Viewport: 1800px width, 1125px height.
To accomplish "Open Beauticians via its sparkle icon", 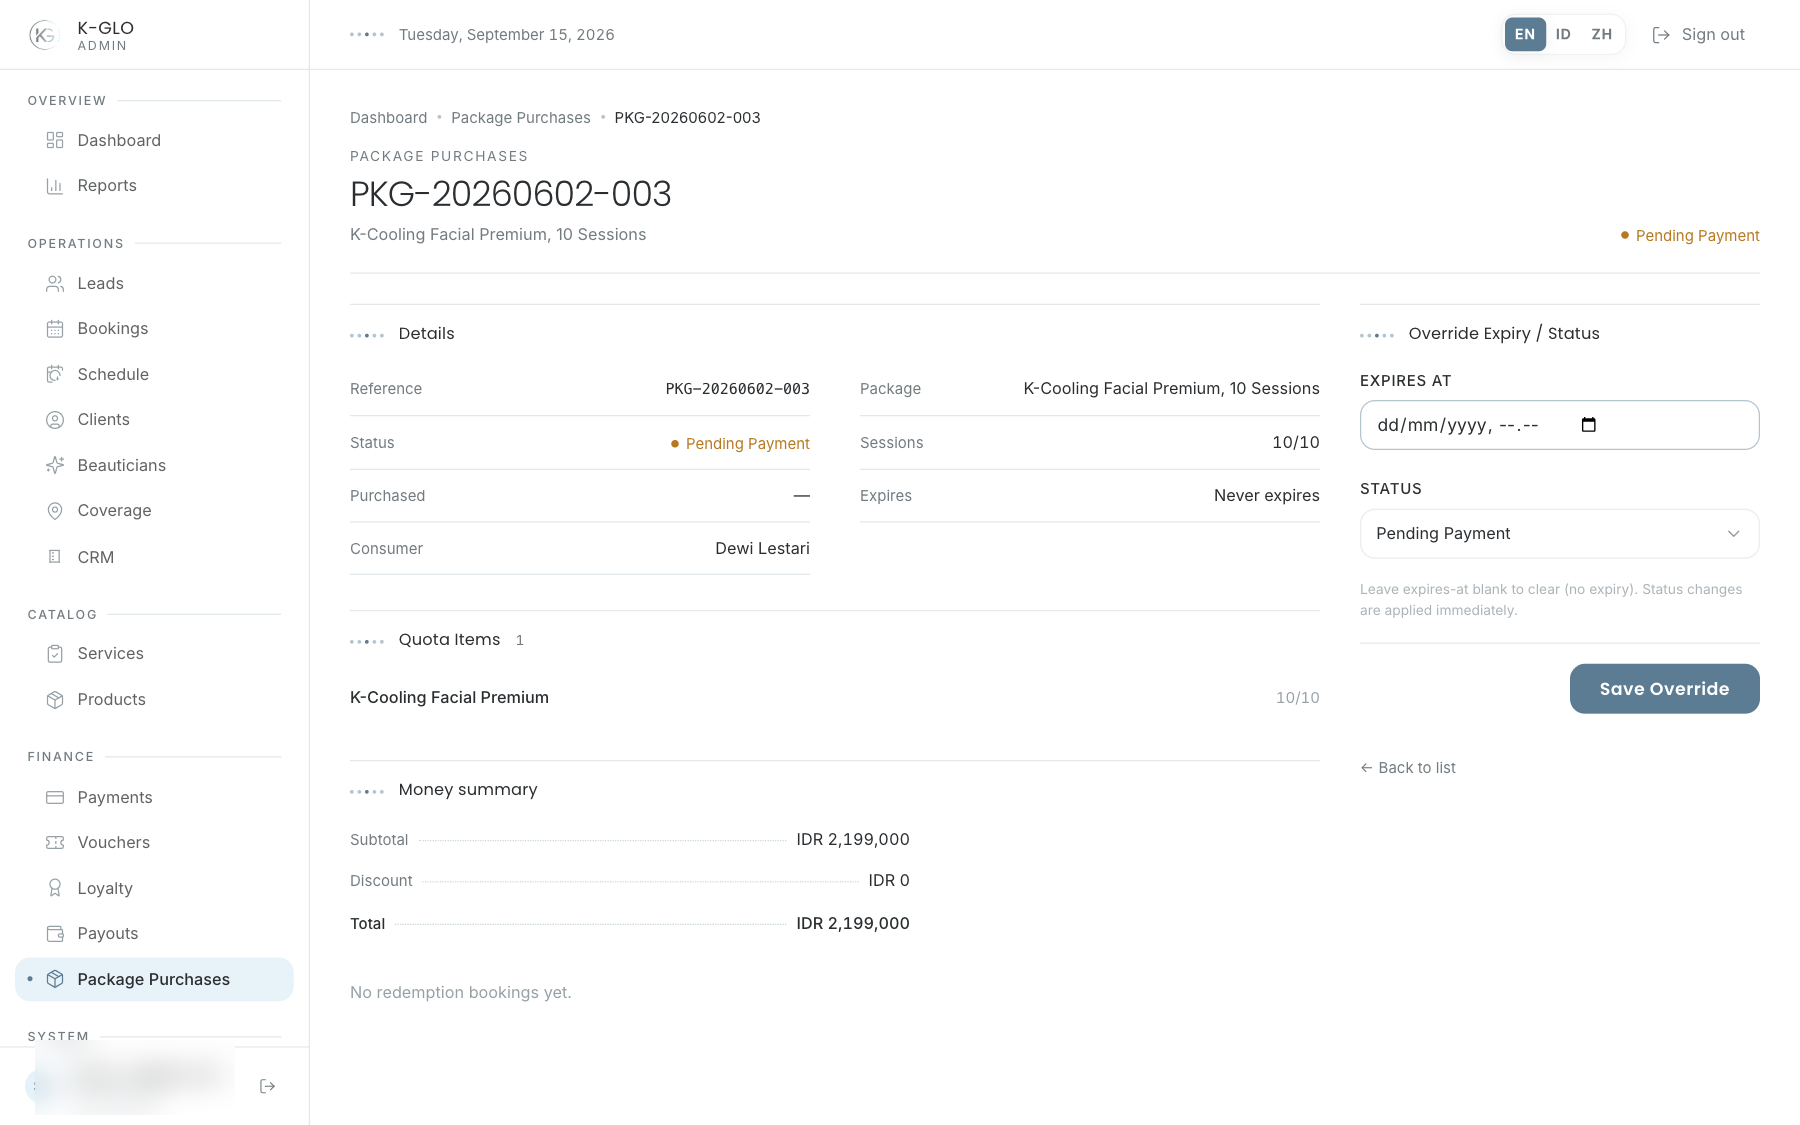I will click(x=55, y=465).
